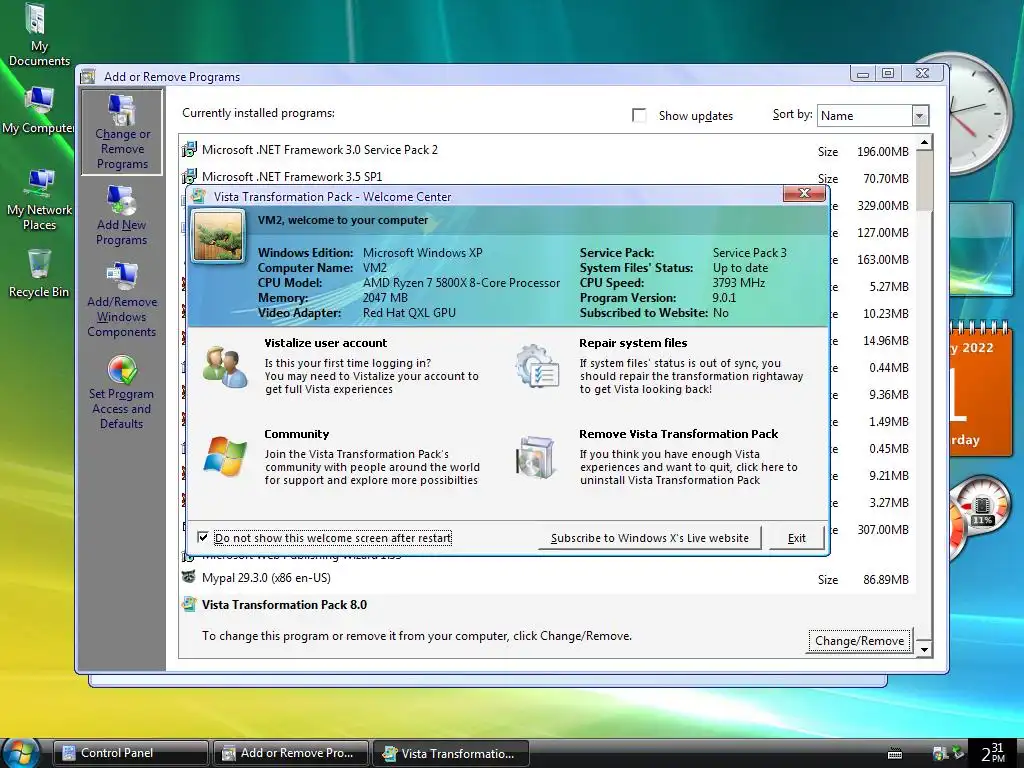The height and width of the screenshot is (768, 1024).
Task: Click the analog clock gadget
Action: coord(975,114)
